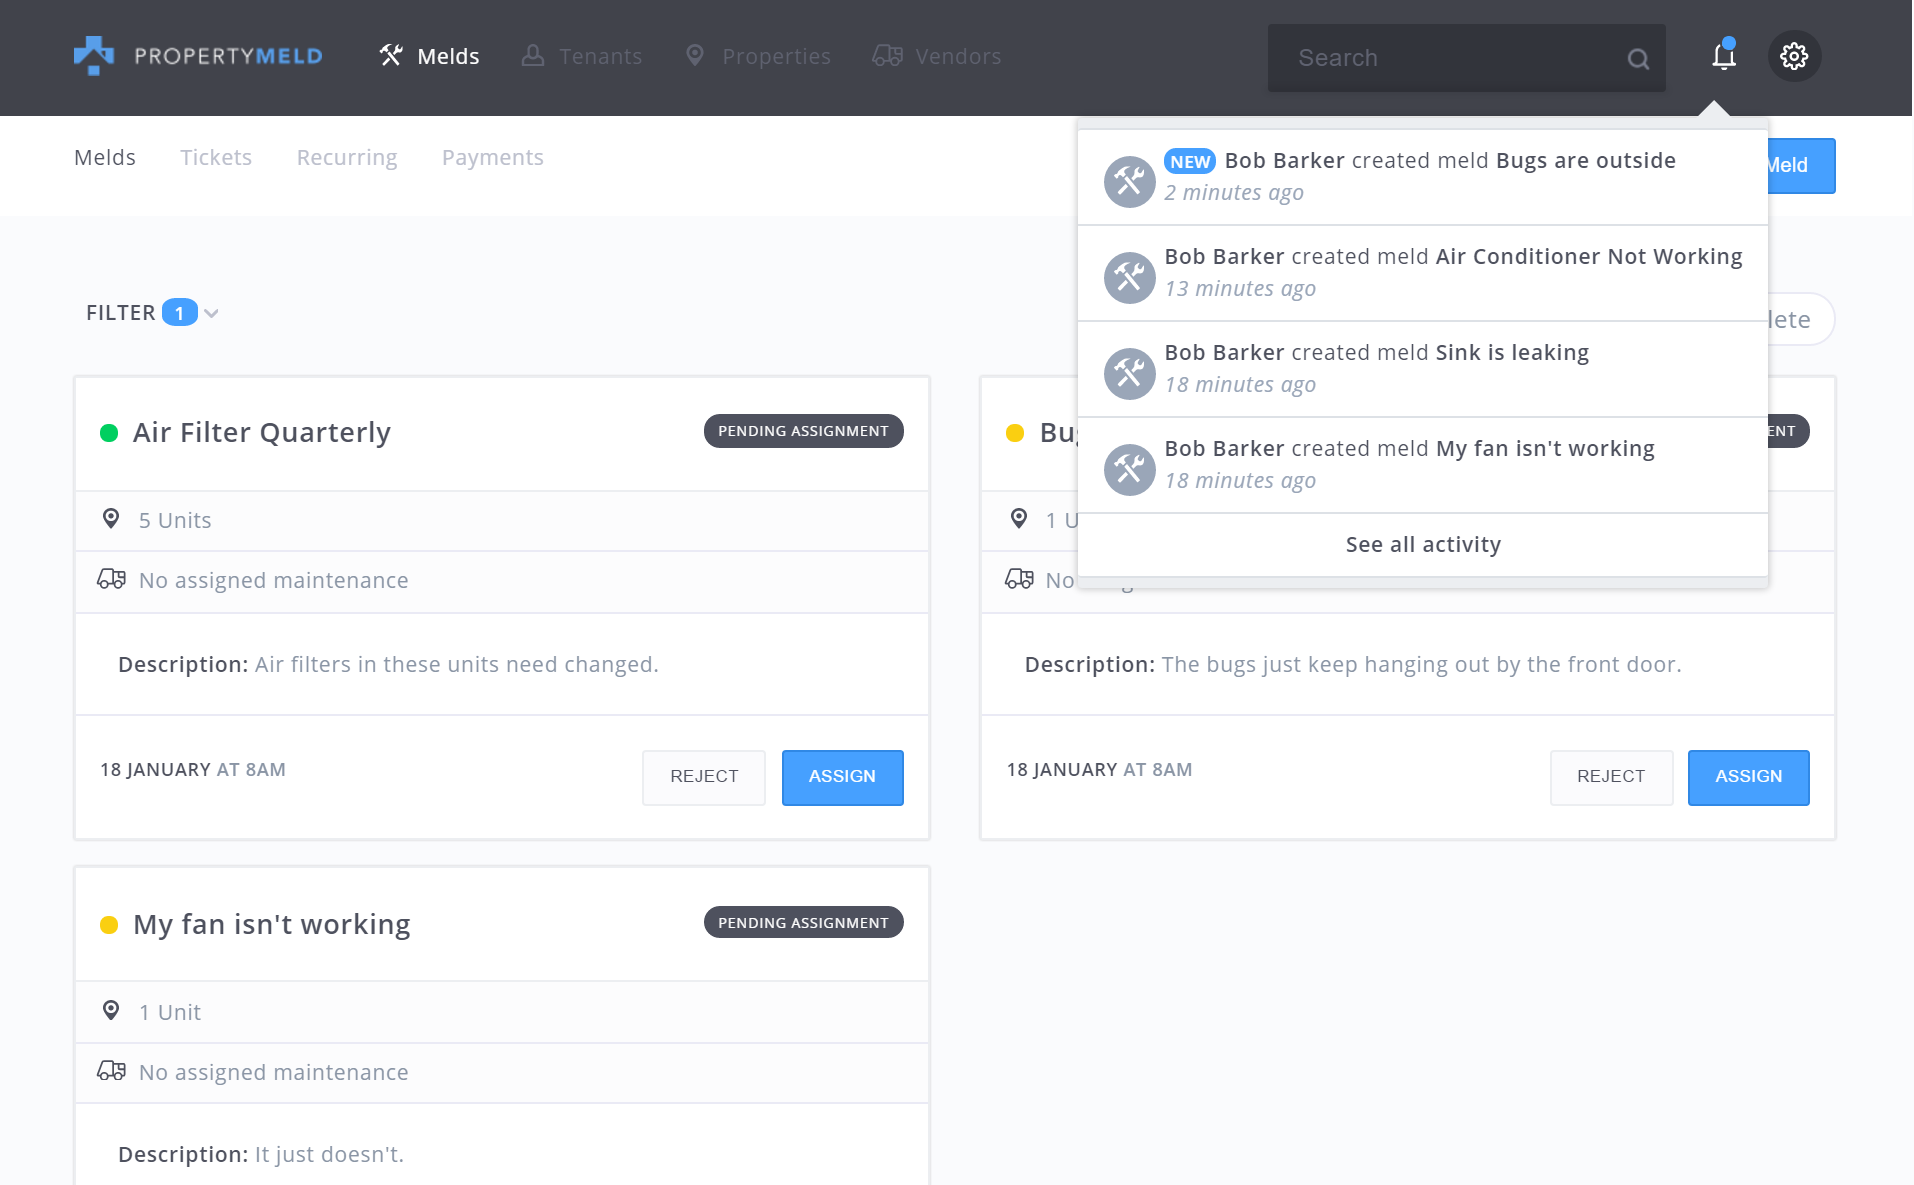
Task: Open the settings gear icon
Action: tap(1794, 56)
